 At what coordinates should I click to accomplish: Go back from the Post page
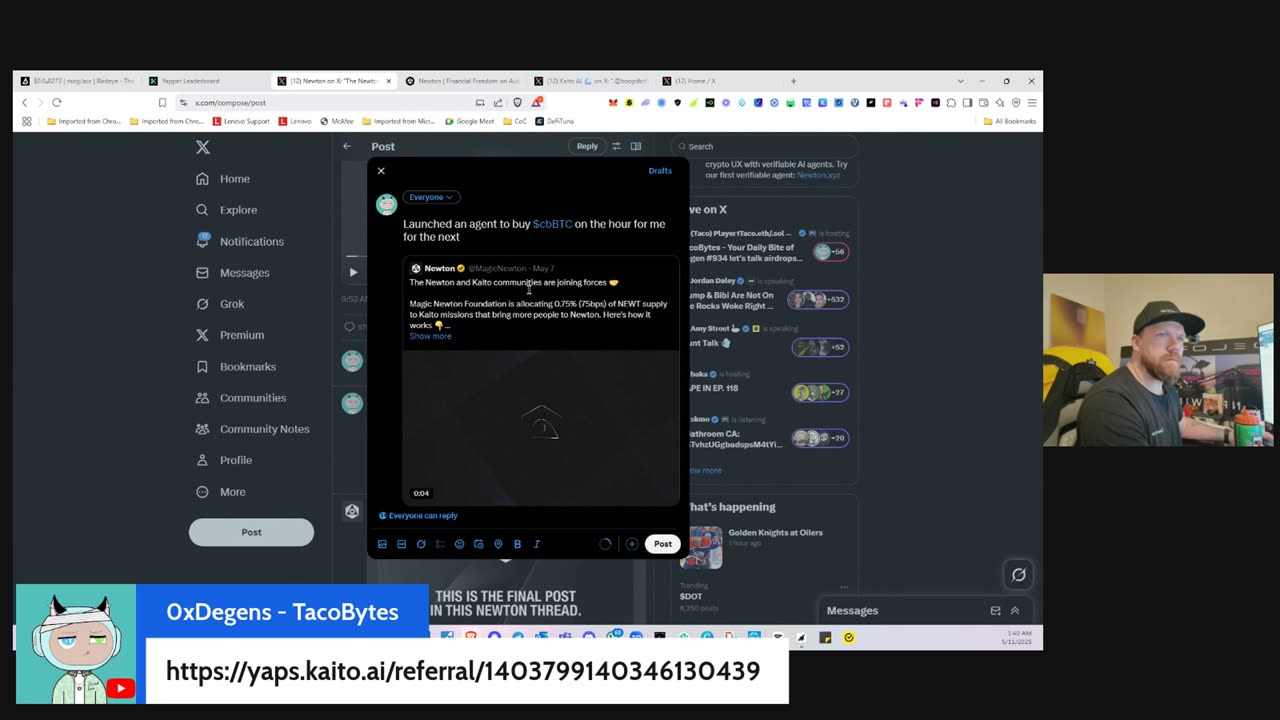347,146
